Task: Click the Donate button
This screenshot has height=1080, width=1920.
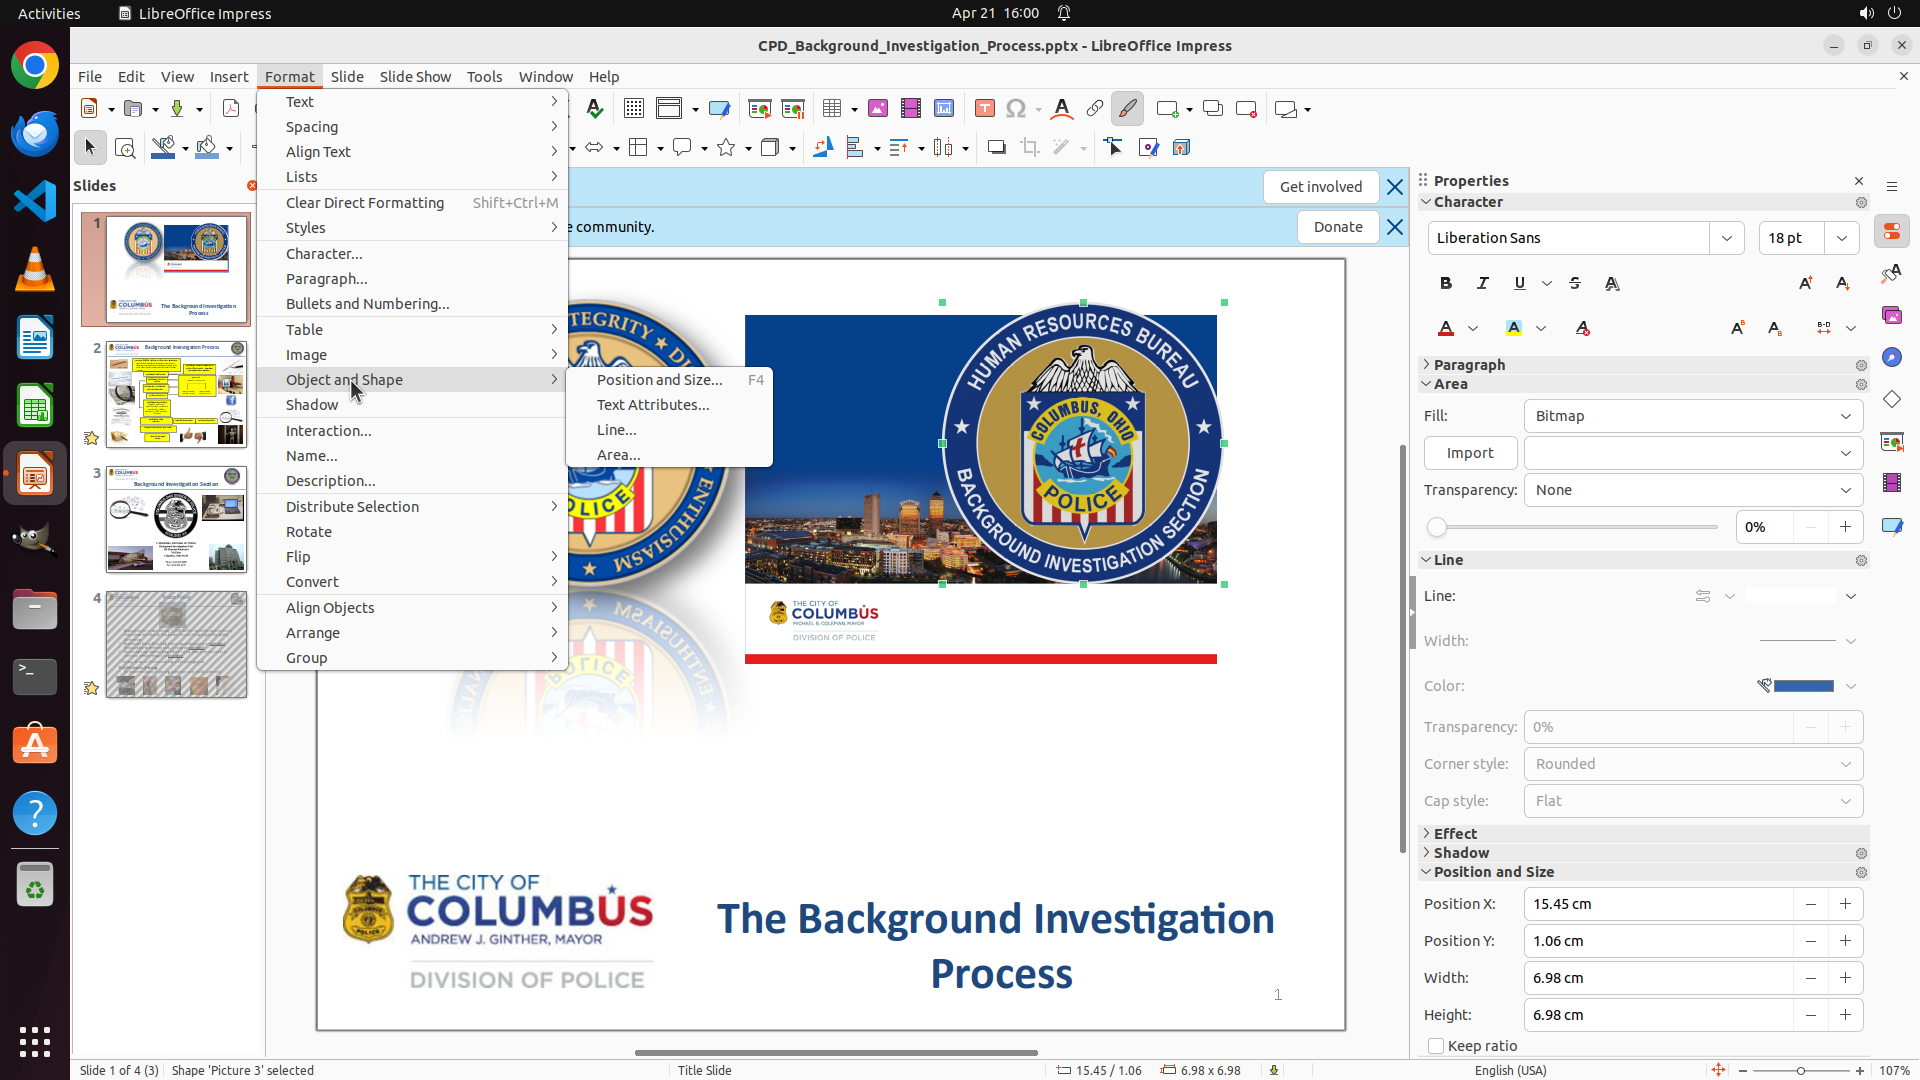Action: [x=1337, y=227]
